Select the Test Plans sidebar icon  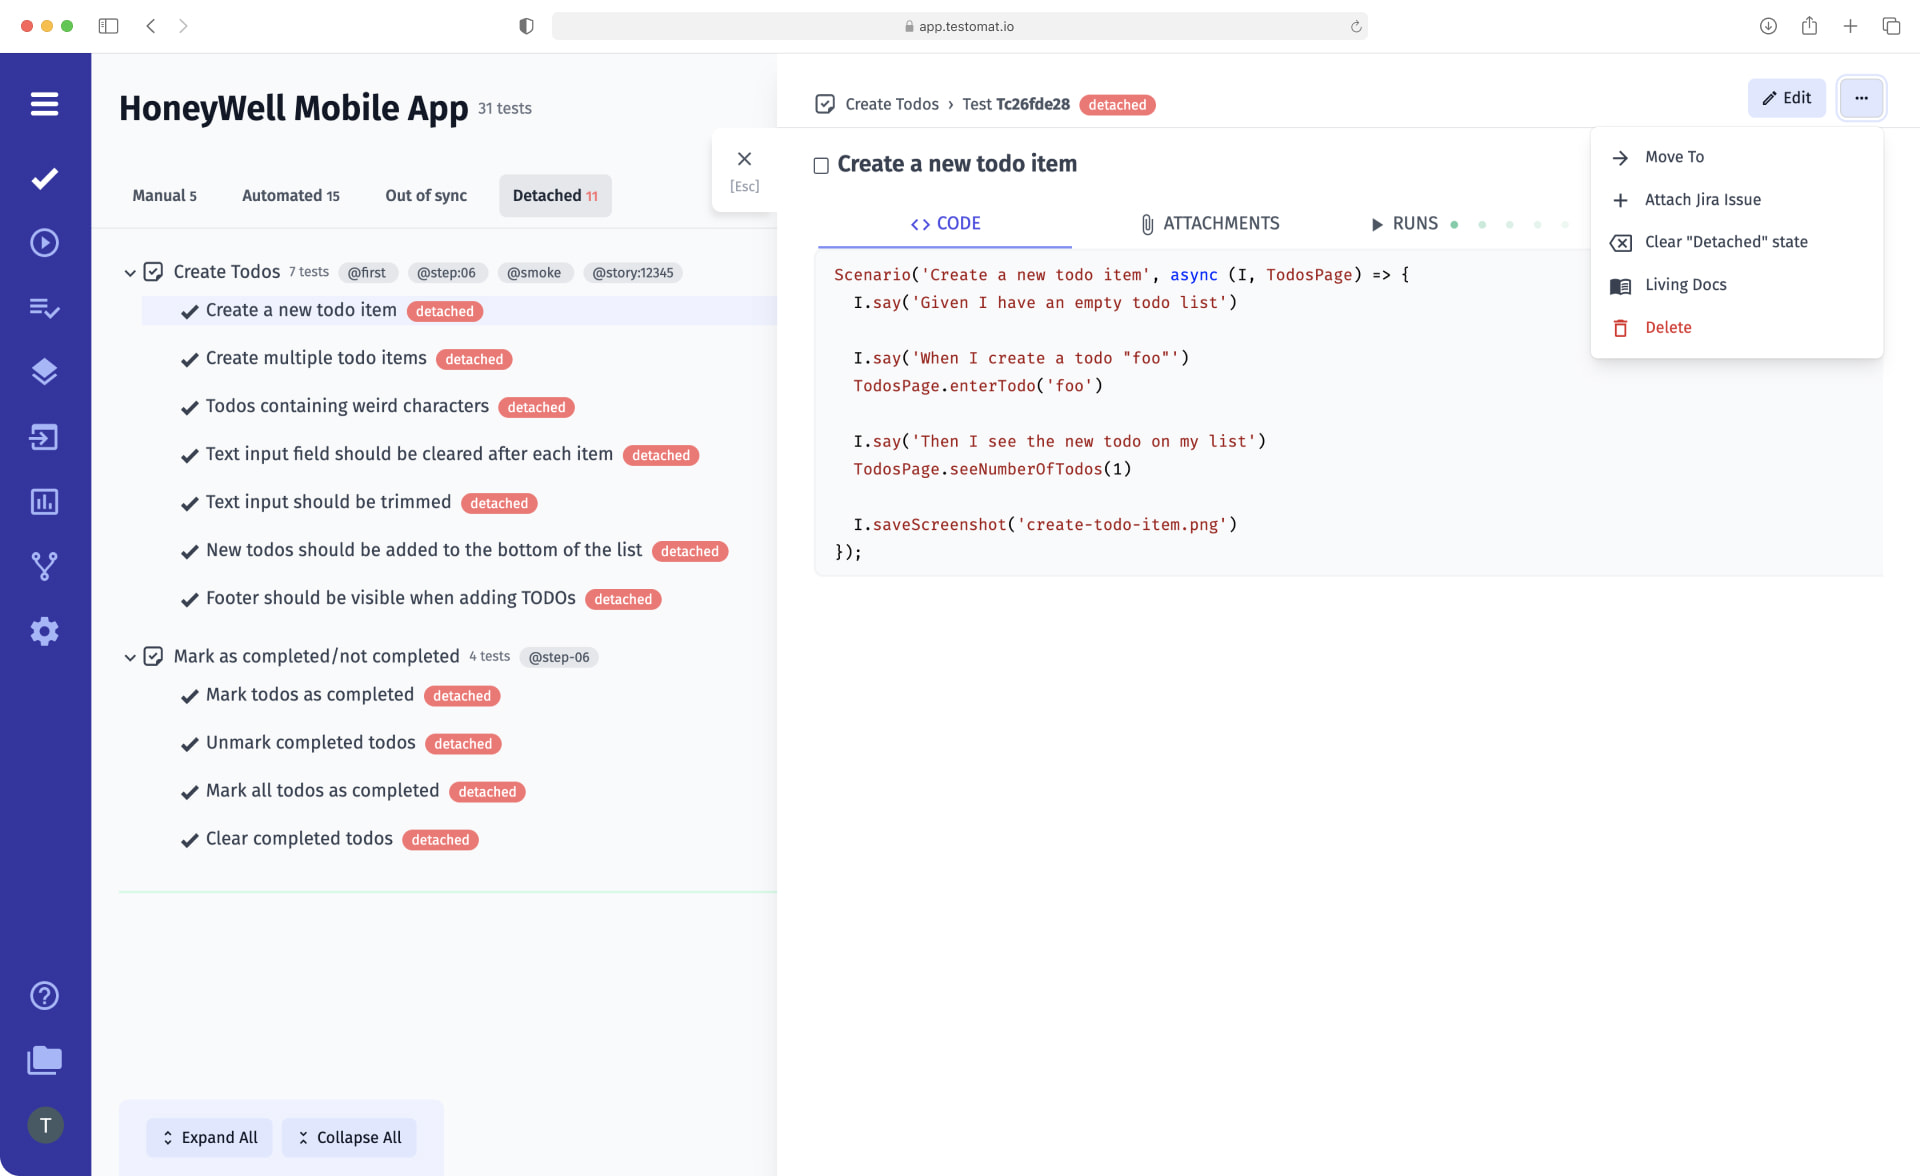[x=45, y=308]
